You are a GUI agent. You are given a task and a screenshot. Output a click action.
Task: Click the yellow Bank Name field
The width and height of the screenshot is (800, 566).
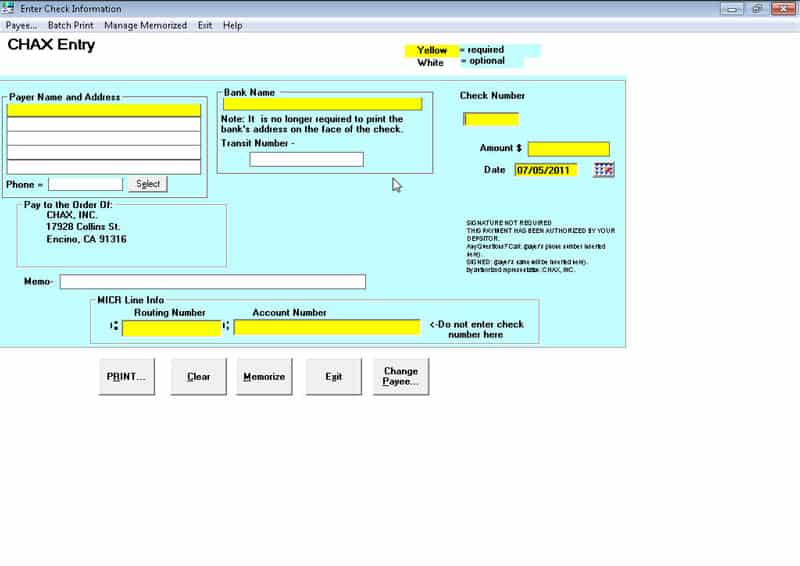pyautogui.click(x=322, y=104)
